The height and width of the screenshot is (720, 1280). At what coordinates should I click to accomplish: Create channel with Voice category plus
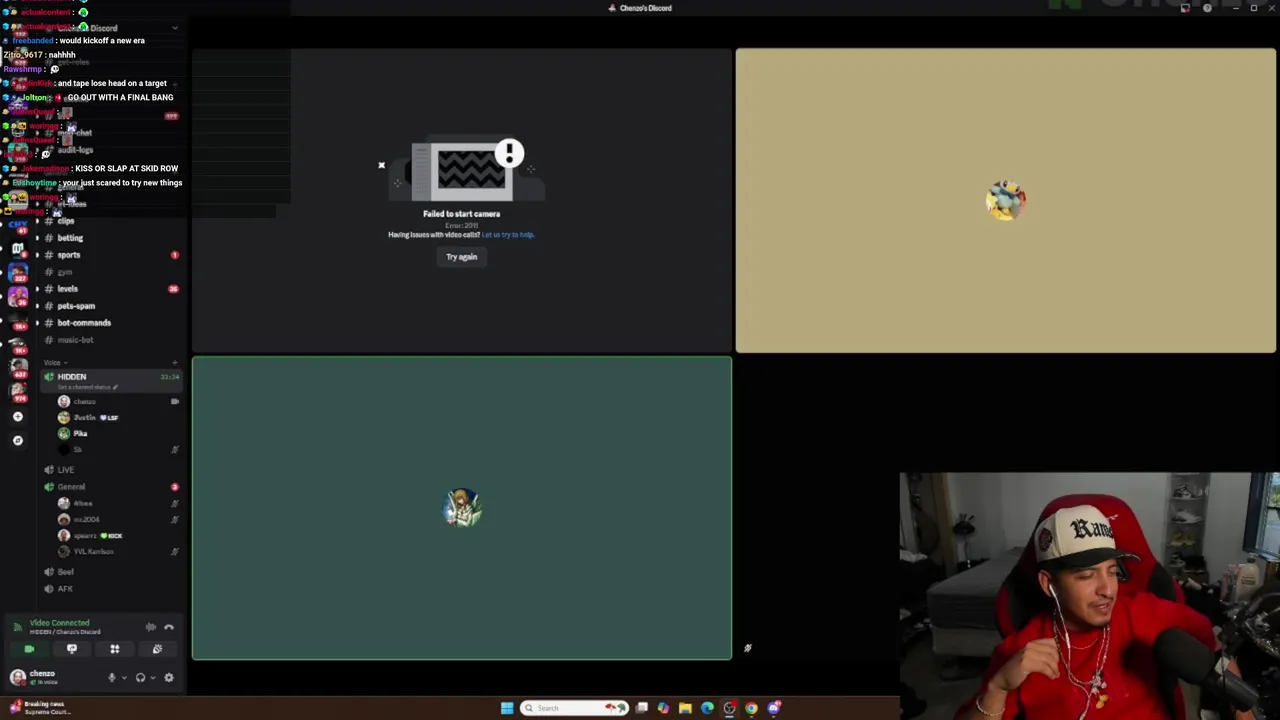pos(175,362)
